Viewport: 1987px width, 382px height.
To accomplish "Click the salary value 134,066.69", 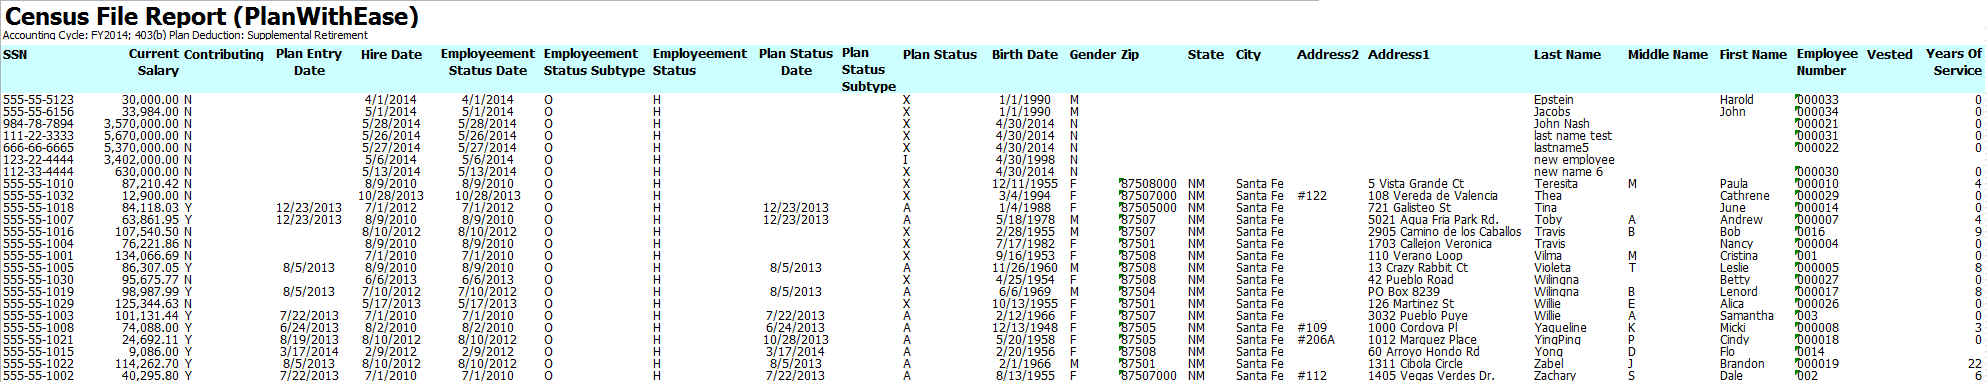I will (x=147, y=256).
